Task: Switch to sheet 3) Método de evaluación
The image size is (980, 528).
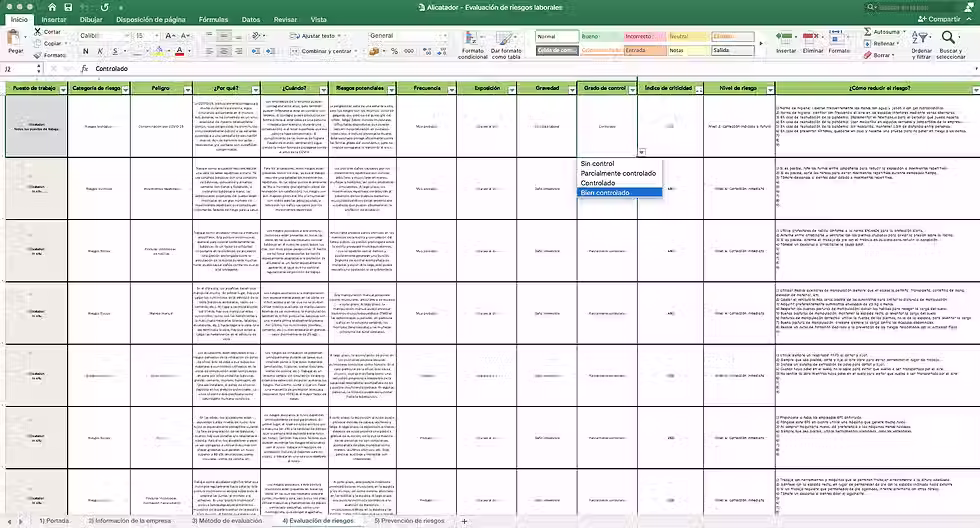Action: [x=226, y=521]
